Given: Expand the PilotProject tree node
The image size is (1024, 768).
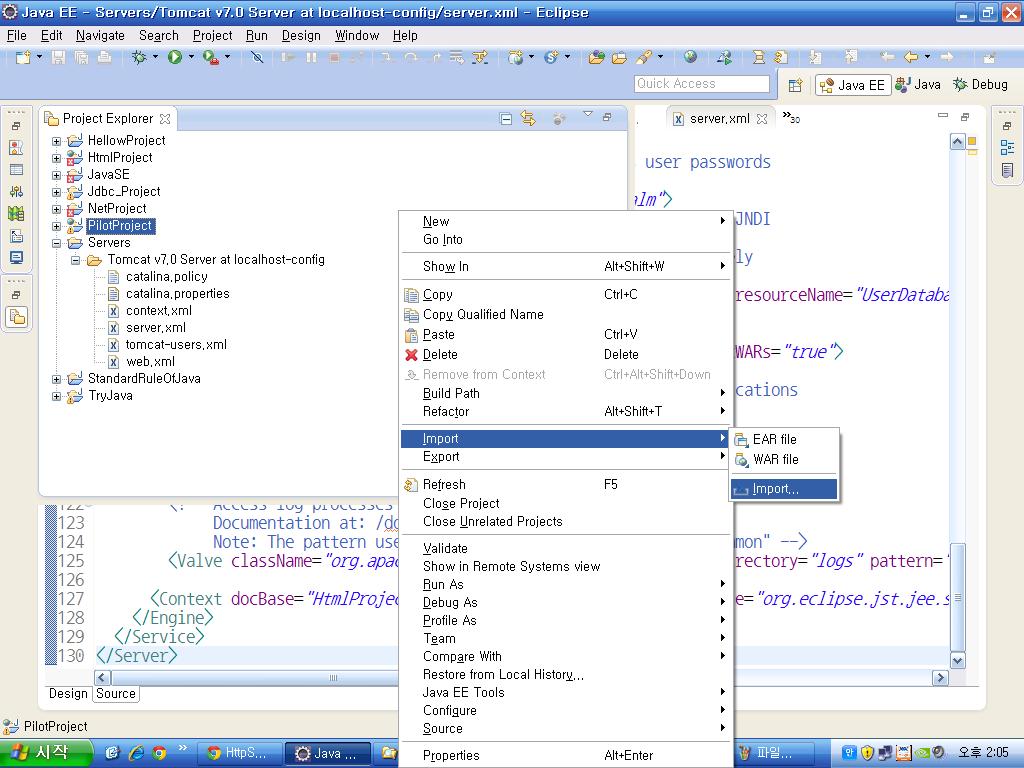Looking at the screenshot, I should (x=57, y=226).
